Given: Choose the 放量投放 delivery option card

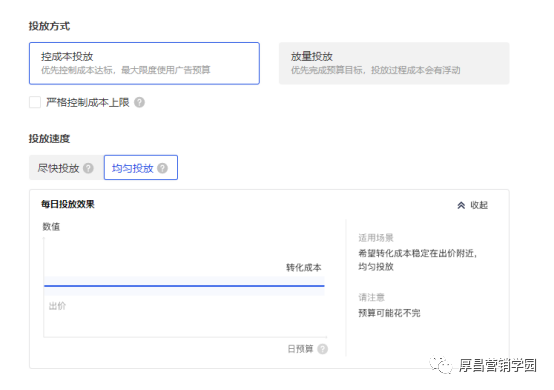Looking at the screenshot, I should click(x=394, y=63).
